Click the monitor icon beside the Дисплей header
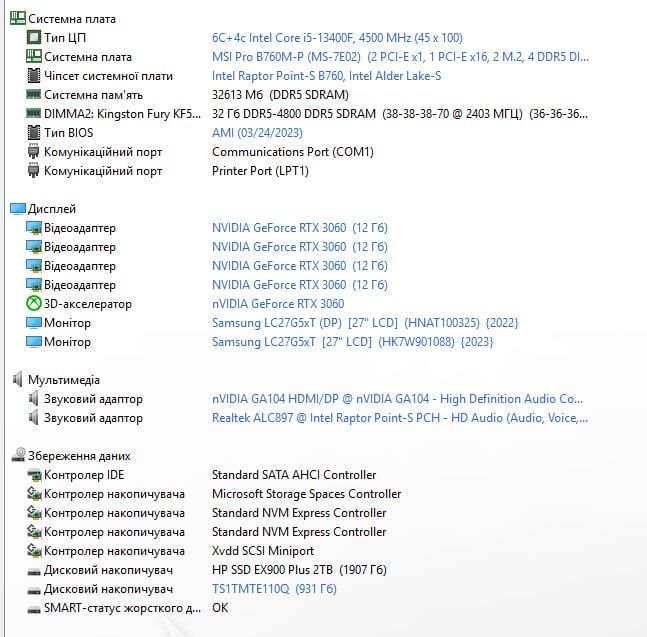 point(18,209)
